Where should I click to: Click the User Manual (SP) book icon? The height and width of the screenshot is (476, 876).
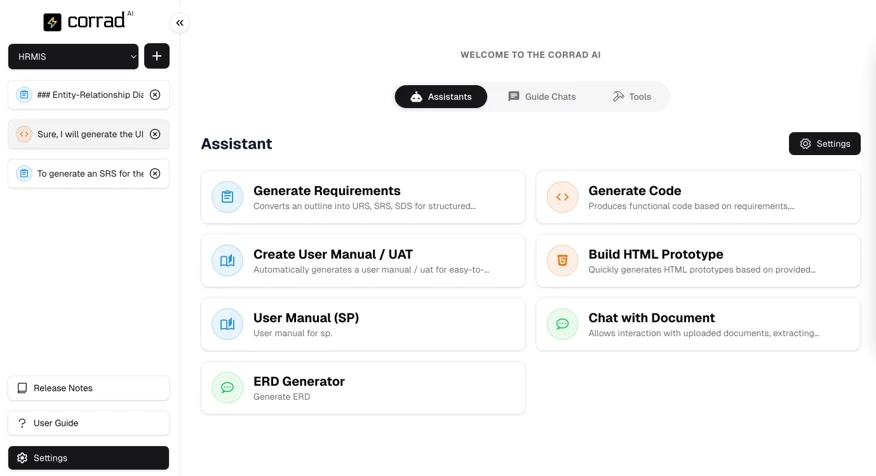pos(227,325)
